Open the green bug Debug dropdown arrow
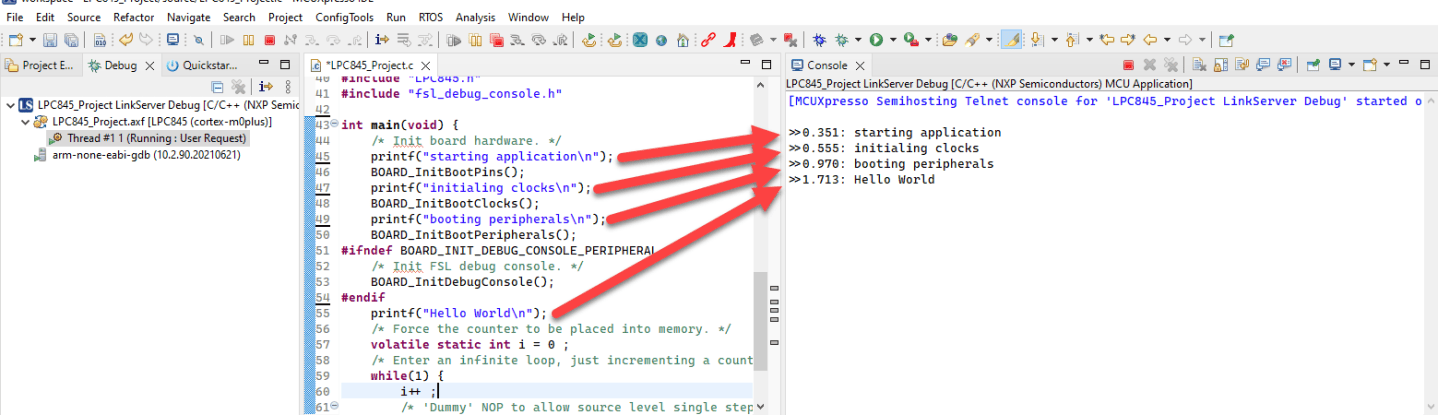1438x415 pixels. point(858,40)
